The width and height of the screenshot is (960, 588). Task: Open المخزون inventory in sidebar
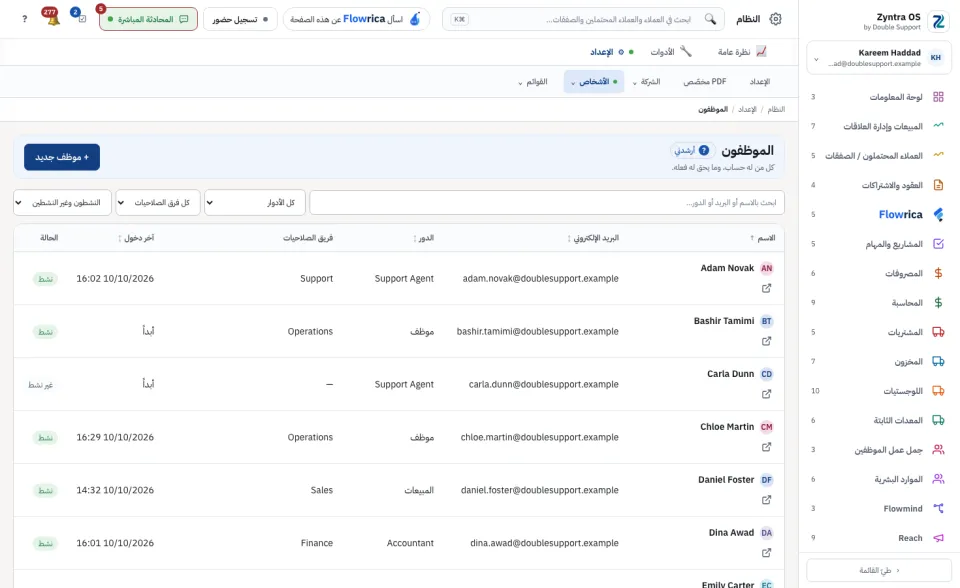[x=879, y=361]
